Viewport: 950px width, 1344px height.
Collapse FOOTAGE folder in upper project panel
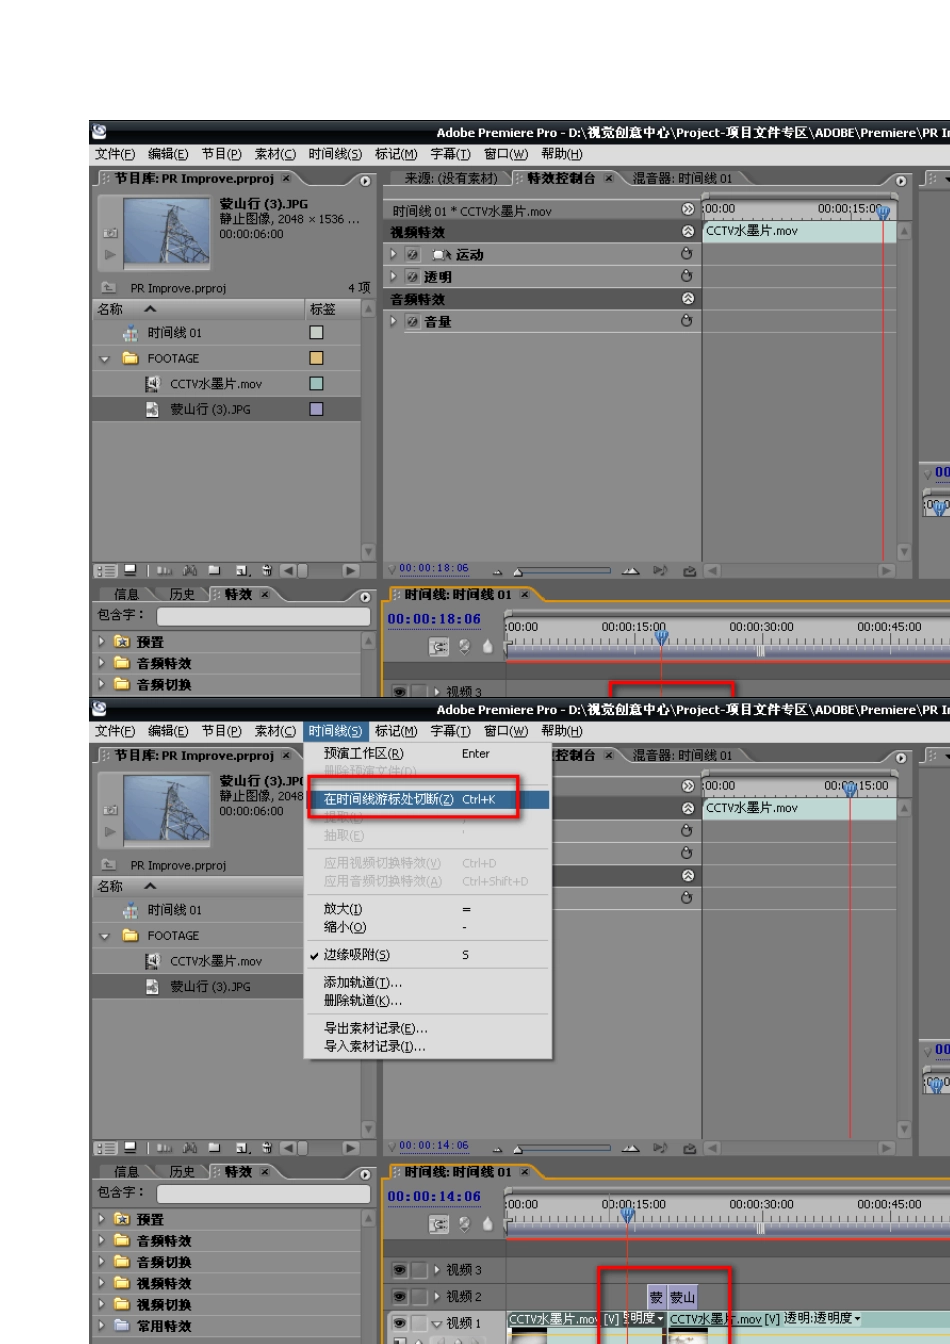point(105,359)
